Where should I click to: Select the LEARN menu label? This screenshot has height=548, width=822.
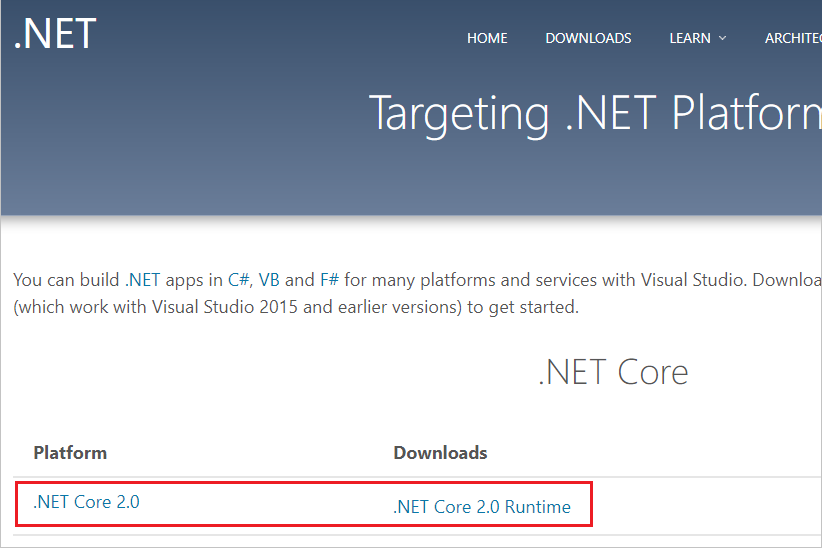[x=690, y=38]
